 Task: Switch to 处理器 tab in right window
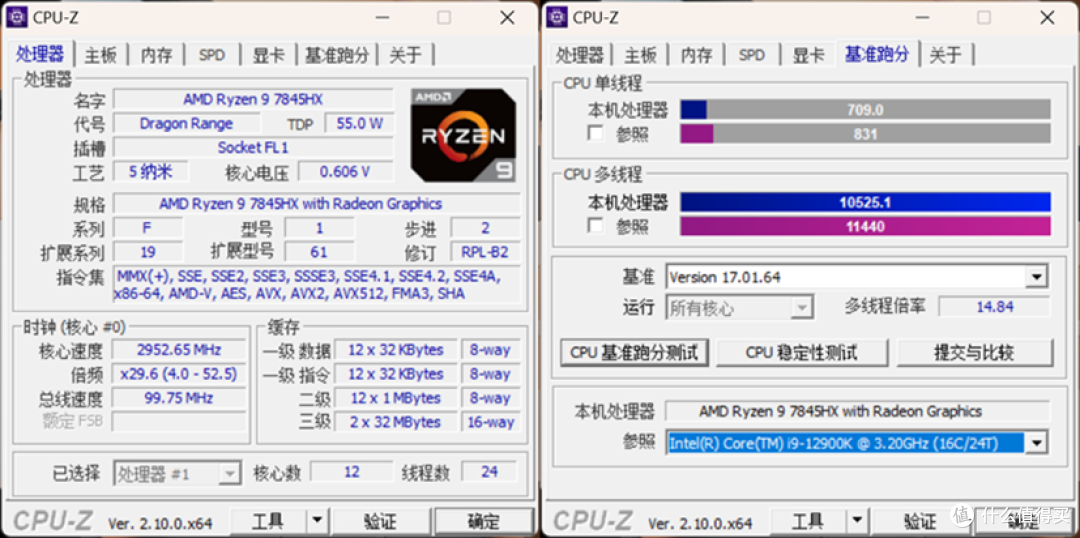[x=579, y=55]
